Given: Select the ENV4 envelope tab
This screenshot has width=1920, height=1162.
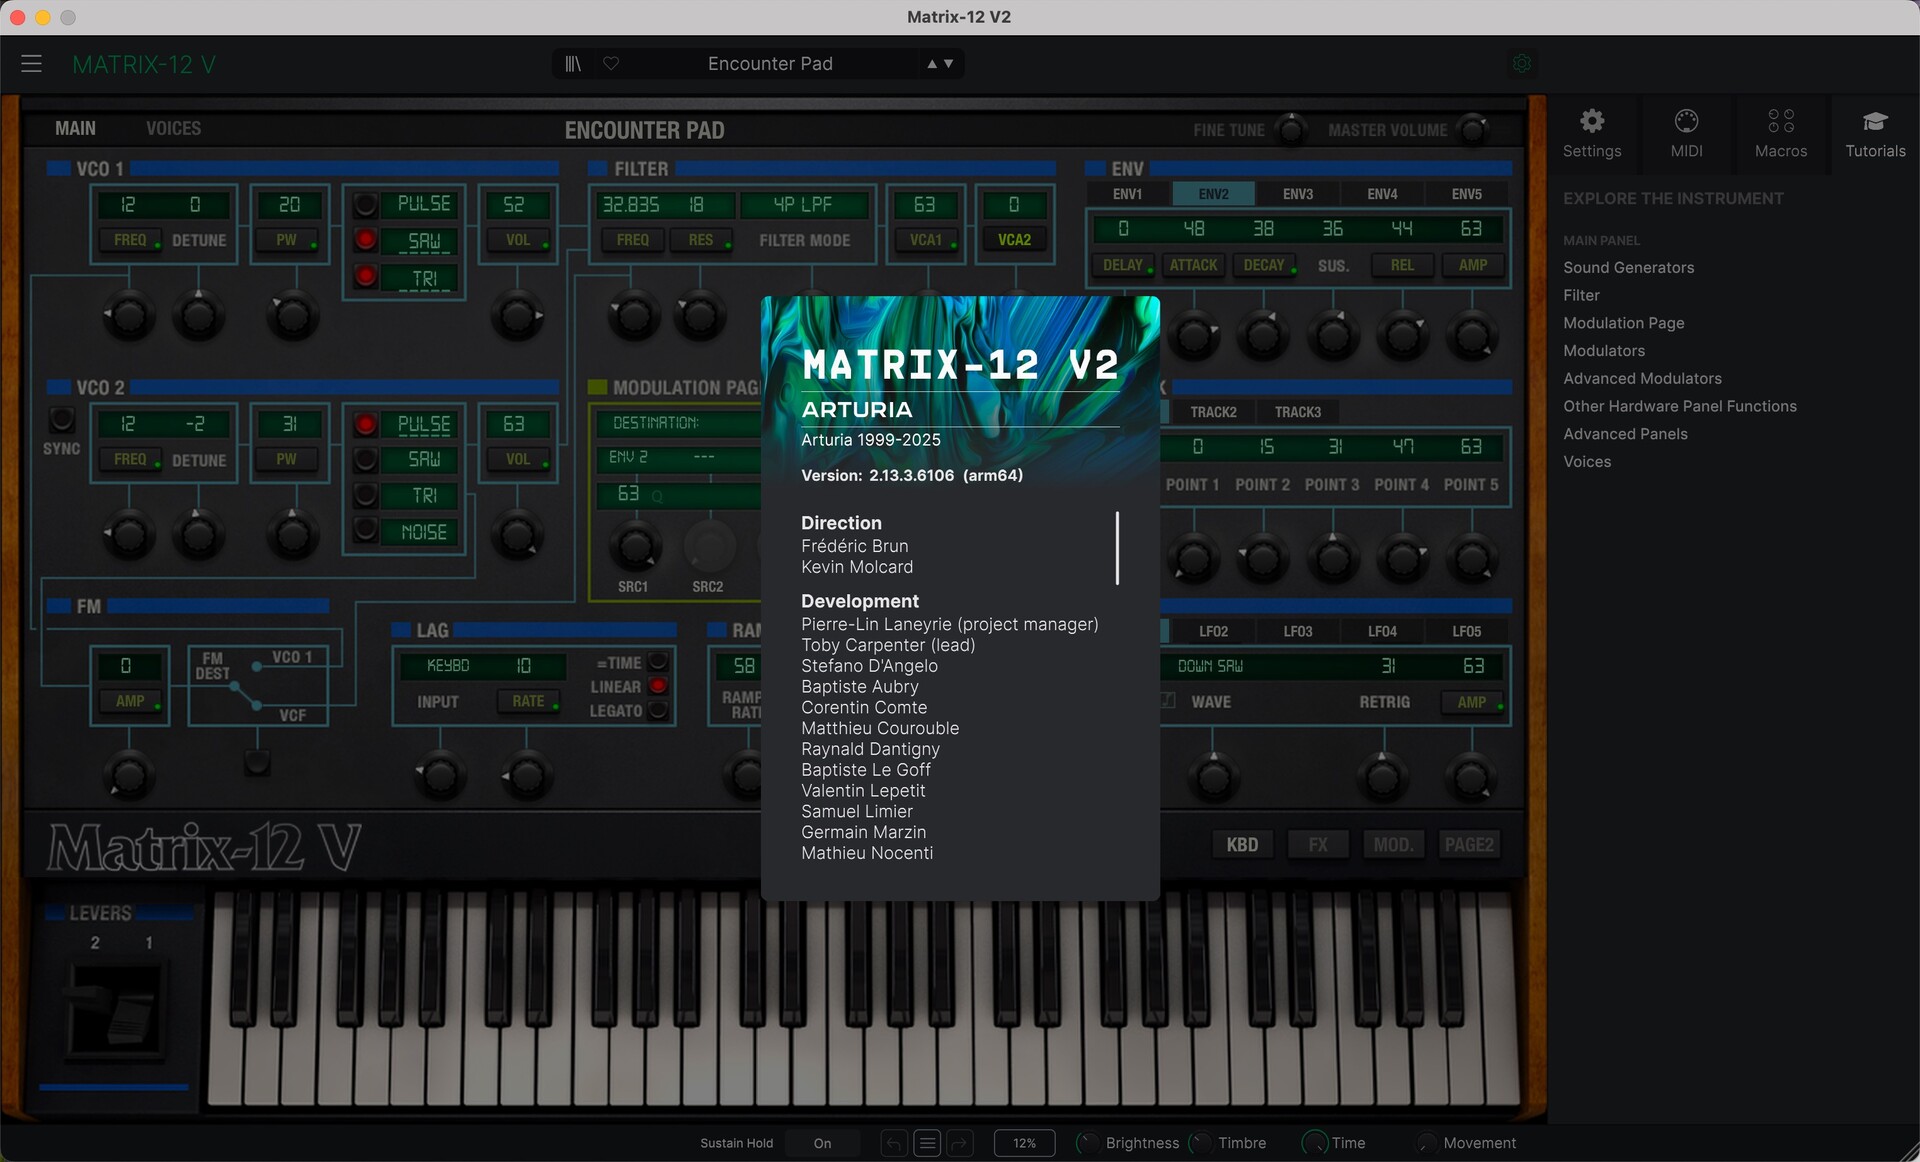Looking at the screenshot, I should tap(1382, 194).
